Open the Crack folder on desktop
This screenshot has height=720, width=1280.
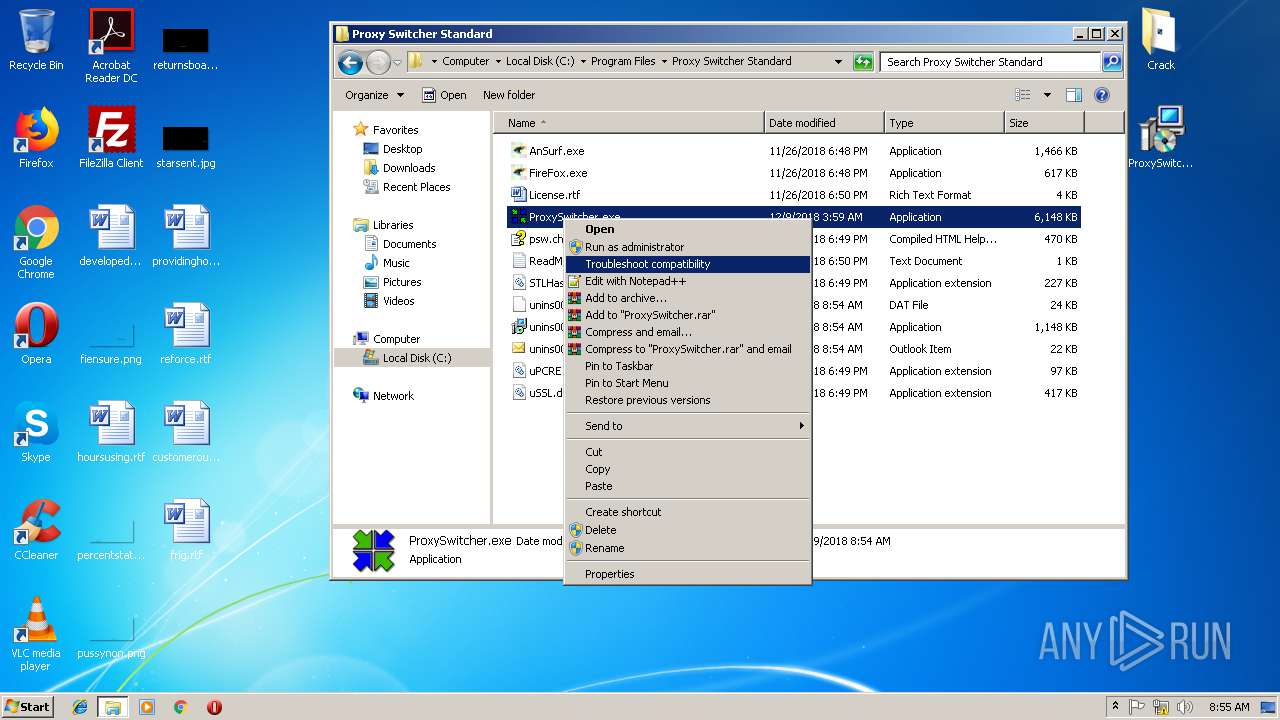pos(1161,40)
